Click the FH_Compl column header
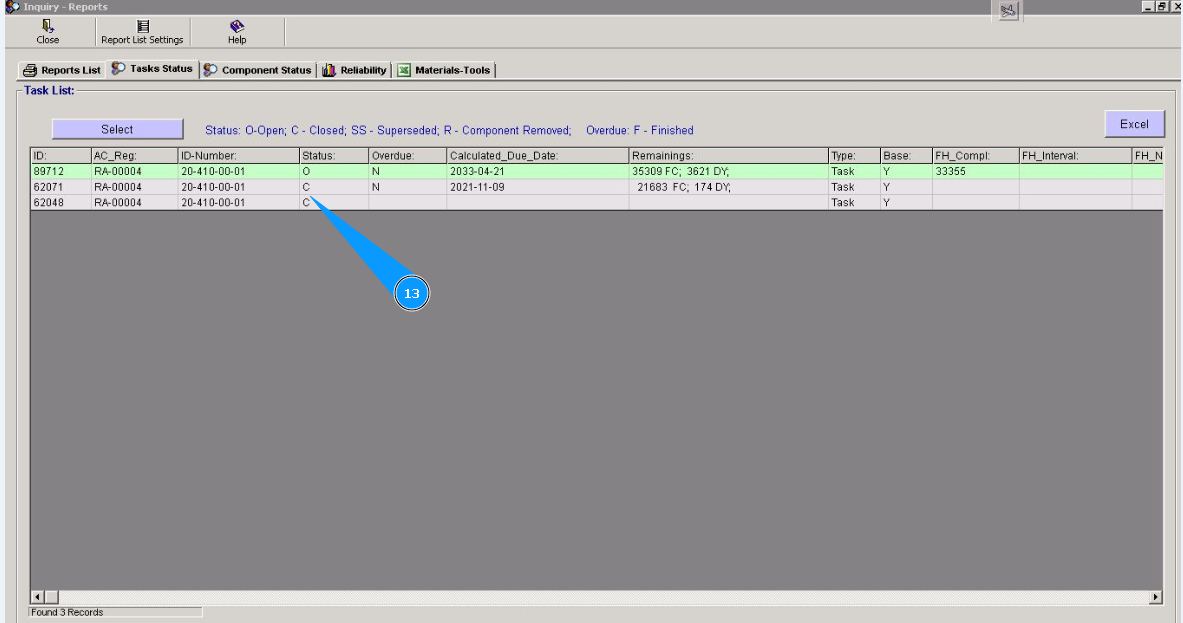 (x=976, y=155)
